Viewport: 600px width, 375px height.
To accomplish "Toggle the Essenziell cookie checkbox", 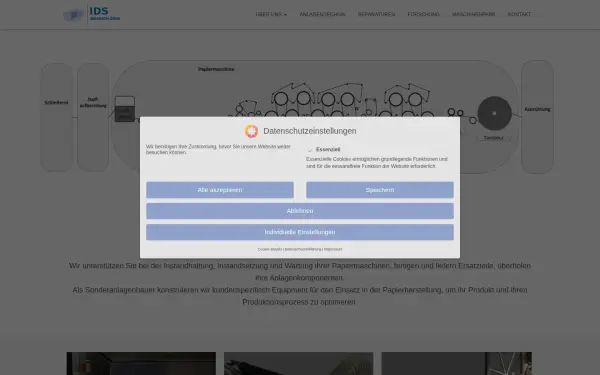I will tap(310, 150).
